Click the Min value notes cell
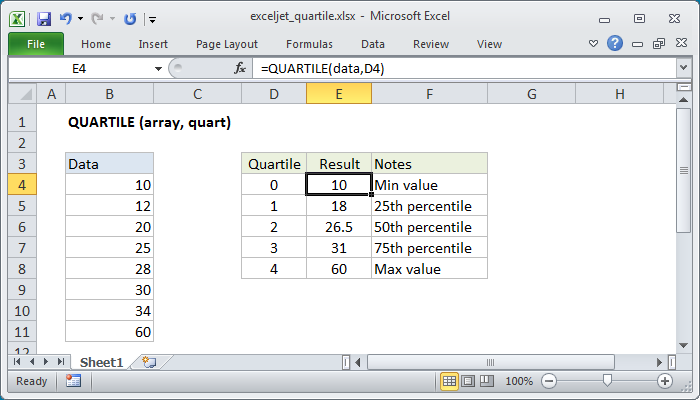 click(429, 185)
